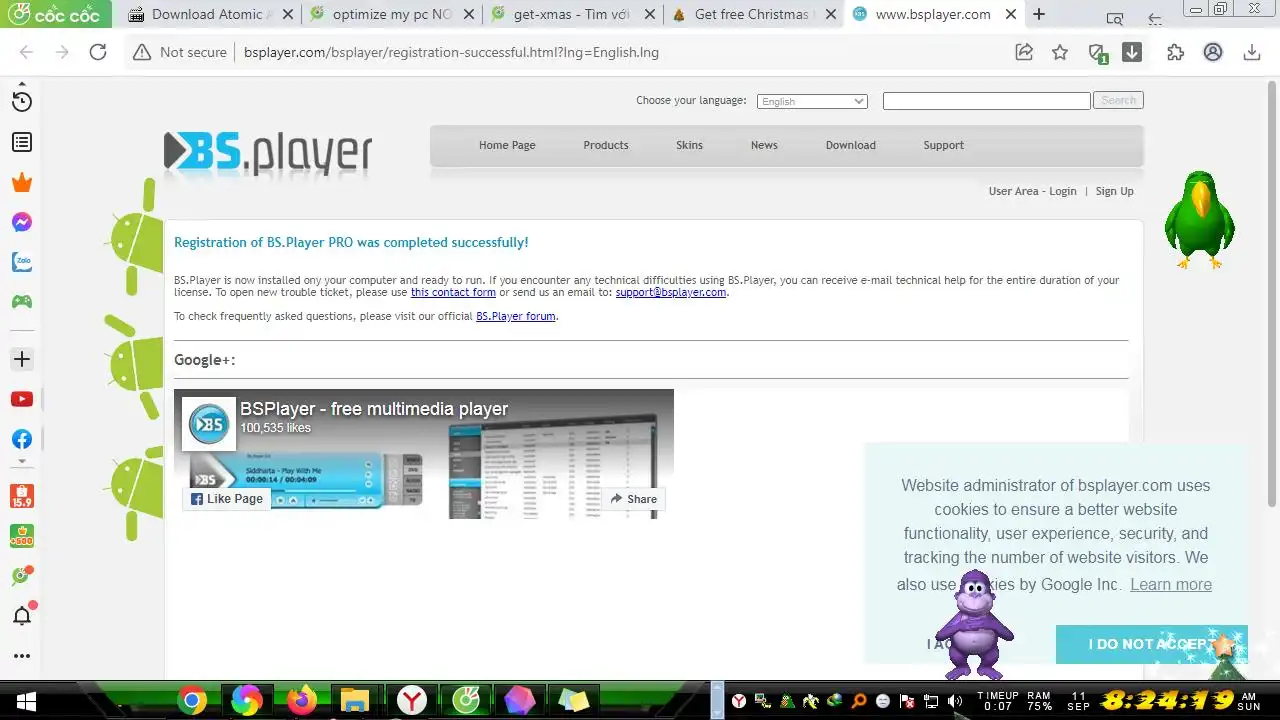Open Yandex Browser from the taskbar
The height and width of the screenshot is (720, 1280).
[411, 701]
